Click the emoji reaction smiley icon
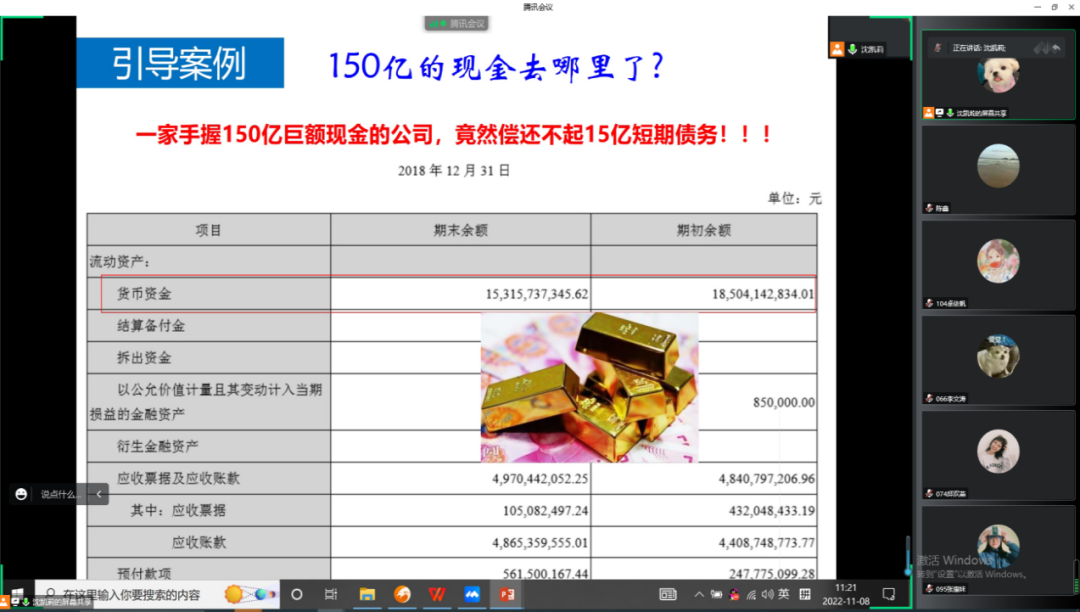The image size is (1080, 612). pos(21,494)
